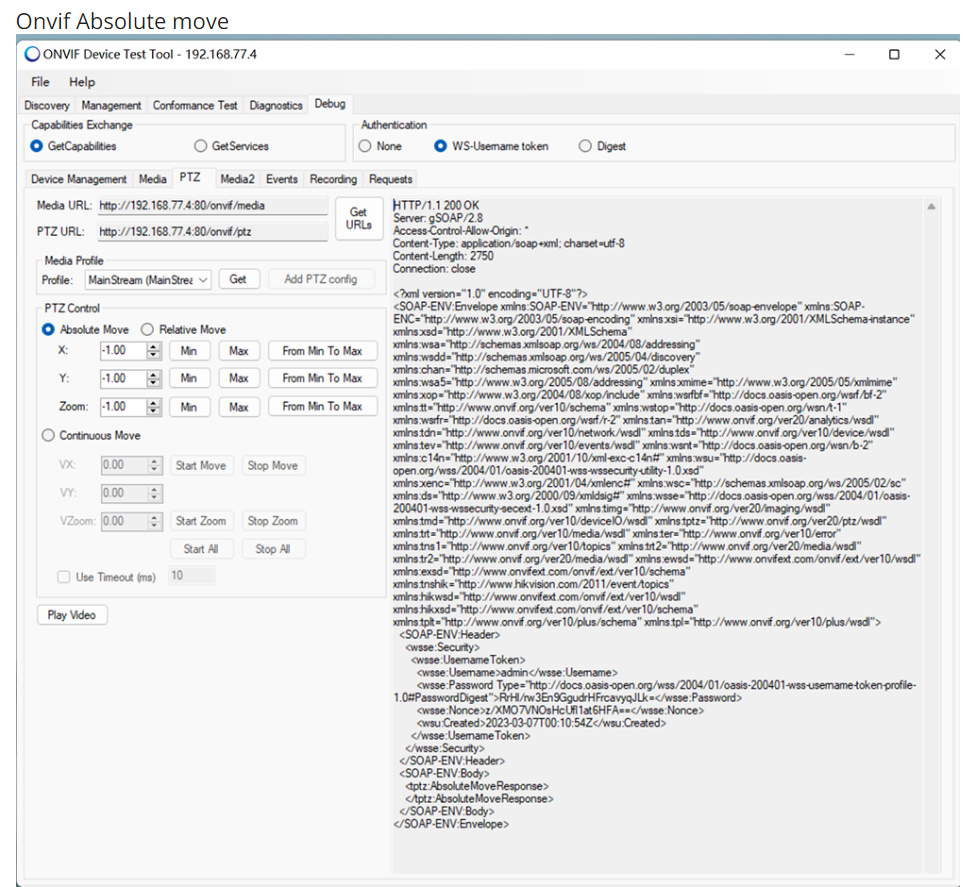Click From Min To Max for Zoom
Screen dimensions: 970x887
tap(322, 407)
